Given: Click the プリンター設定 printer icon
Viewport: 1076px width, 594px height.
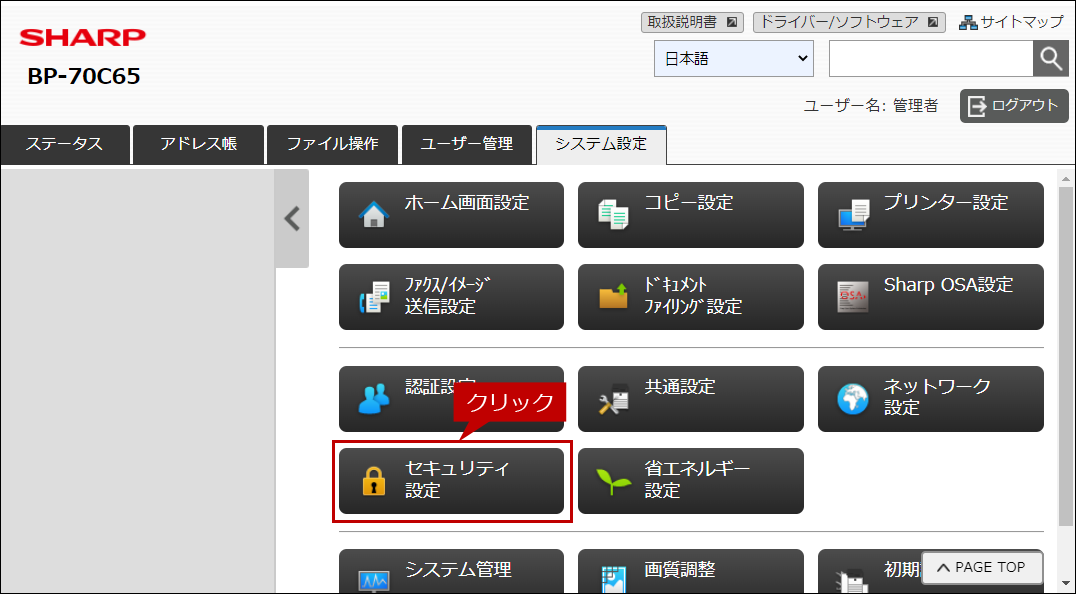Looking at the screenshot, I should point(853,215).
